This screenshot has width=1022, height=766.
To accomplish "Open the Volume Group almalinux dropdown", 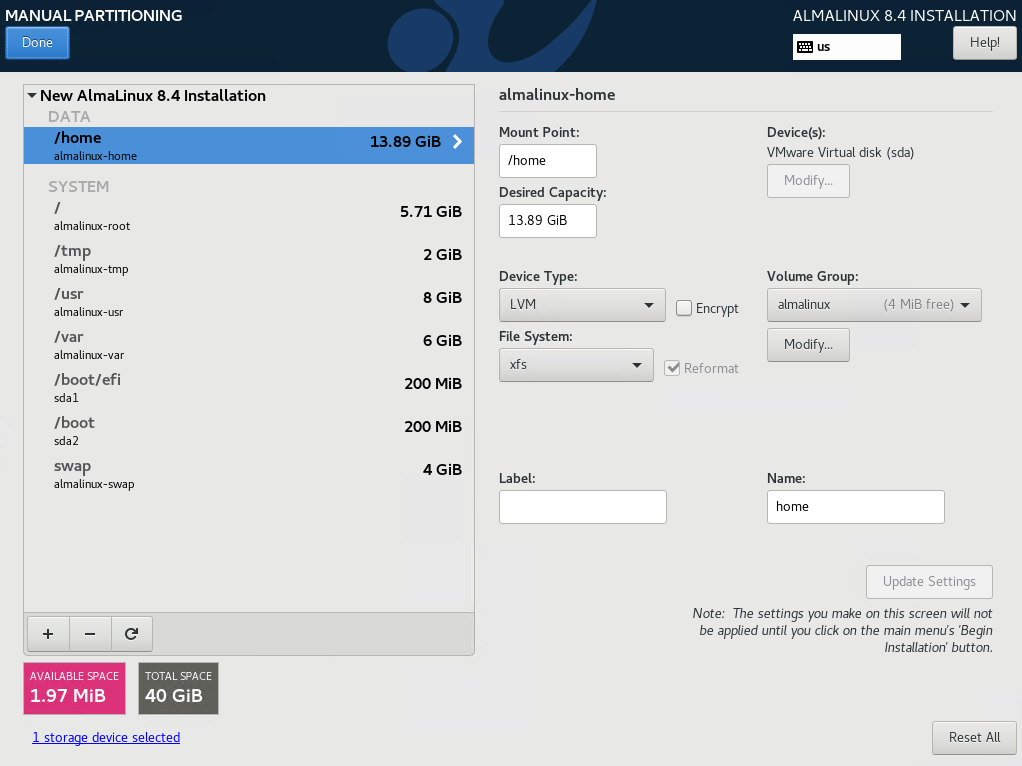I will pyautogui.click(x=873, y=305).
